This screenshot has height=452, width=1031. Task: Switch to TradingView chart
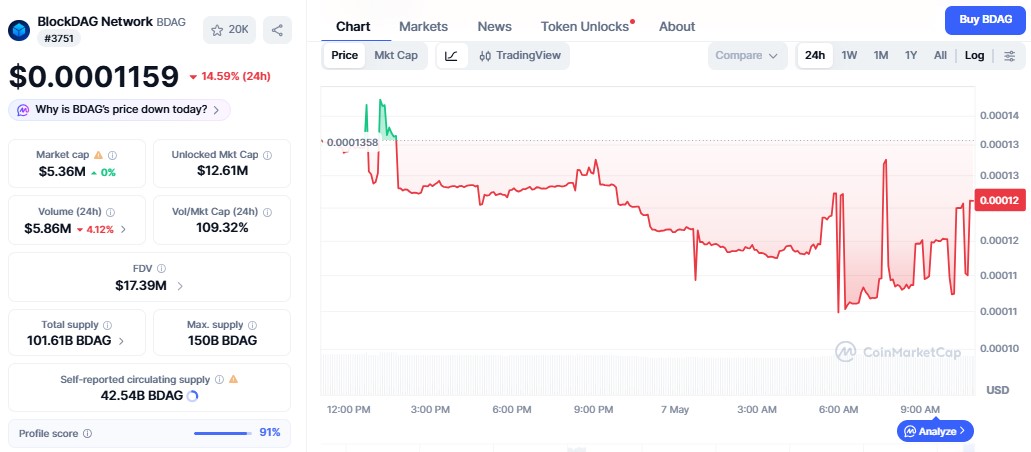[x=519, y=56]
